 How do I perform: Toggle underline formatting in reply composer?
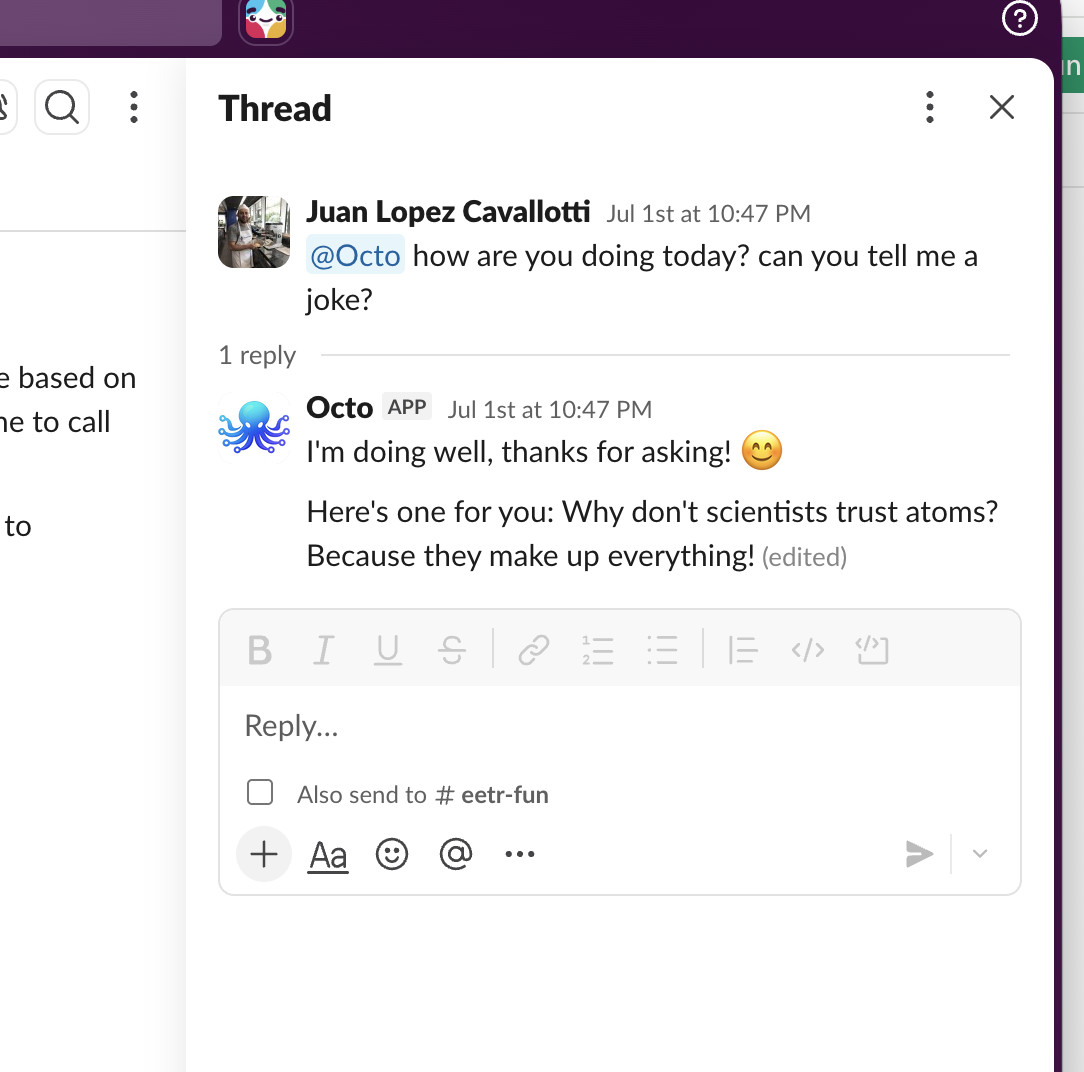(388, 650)
